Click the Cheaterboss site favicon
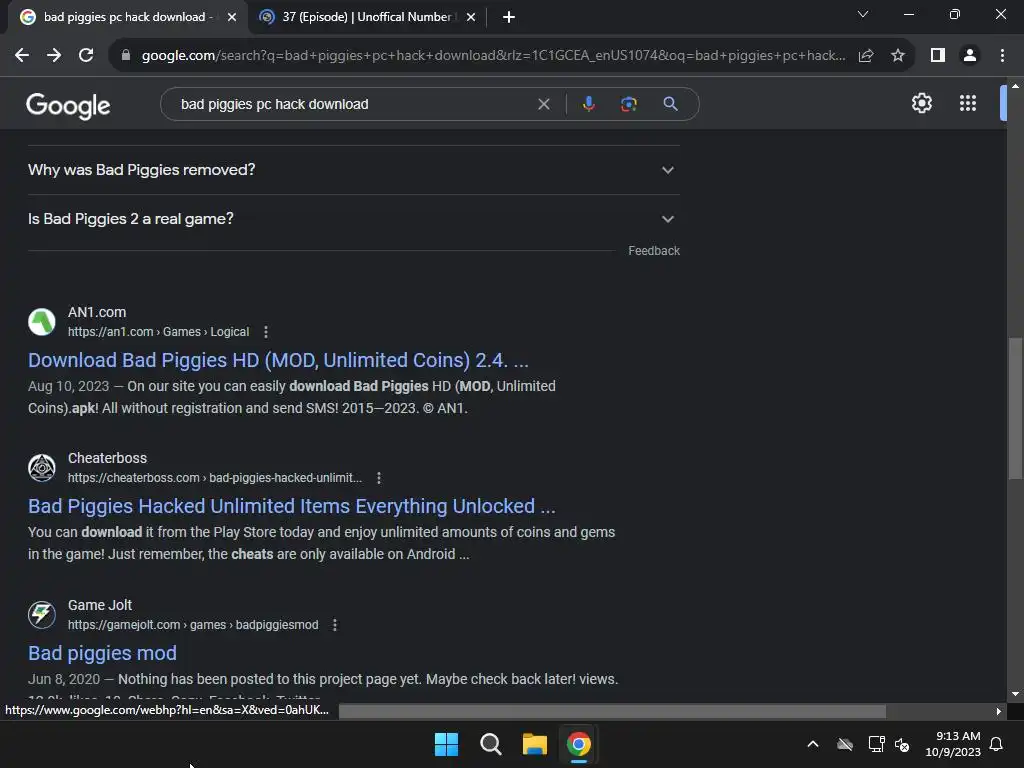This screenshot has width=1024, height=768. point(42,468)
